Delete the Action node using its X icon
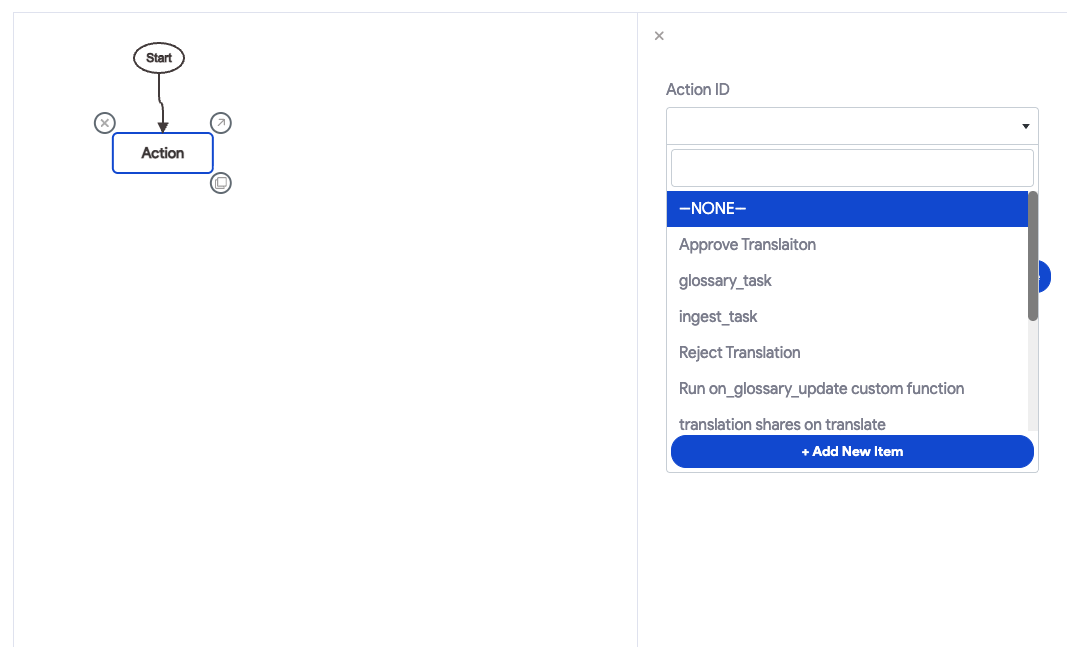 point(105,123)
